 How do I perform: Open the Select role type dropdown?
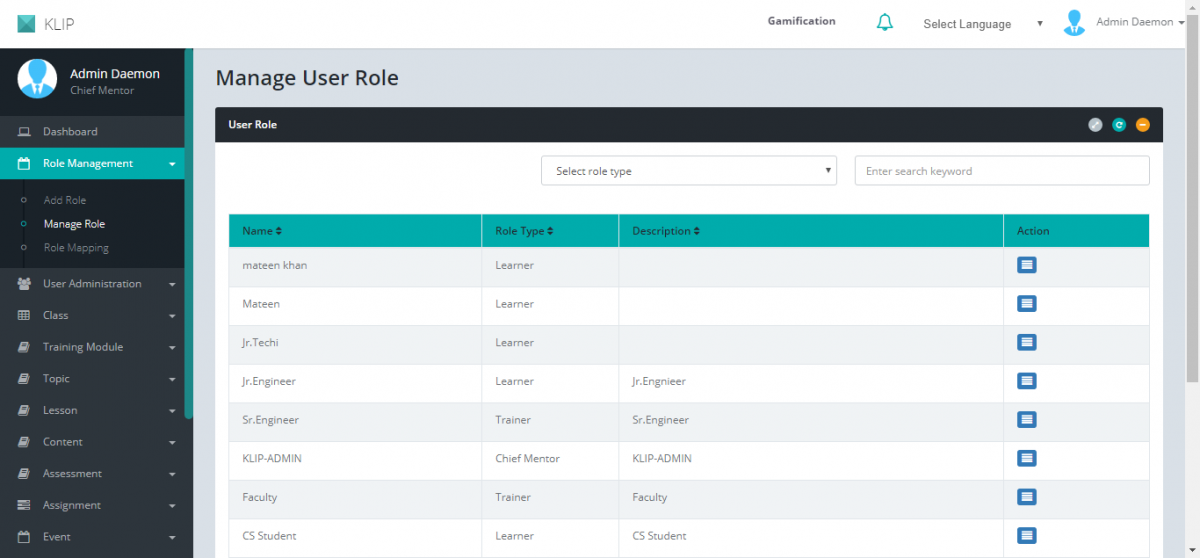(689, 171)
